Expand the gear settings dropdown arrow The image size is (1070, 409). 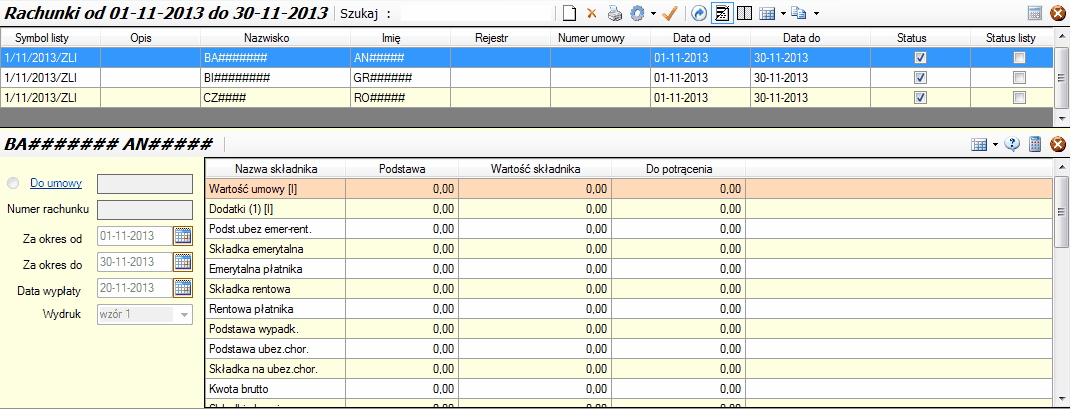pyautogui.click(x=653, y=14)
